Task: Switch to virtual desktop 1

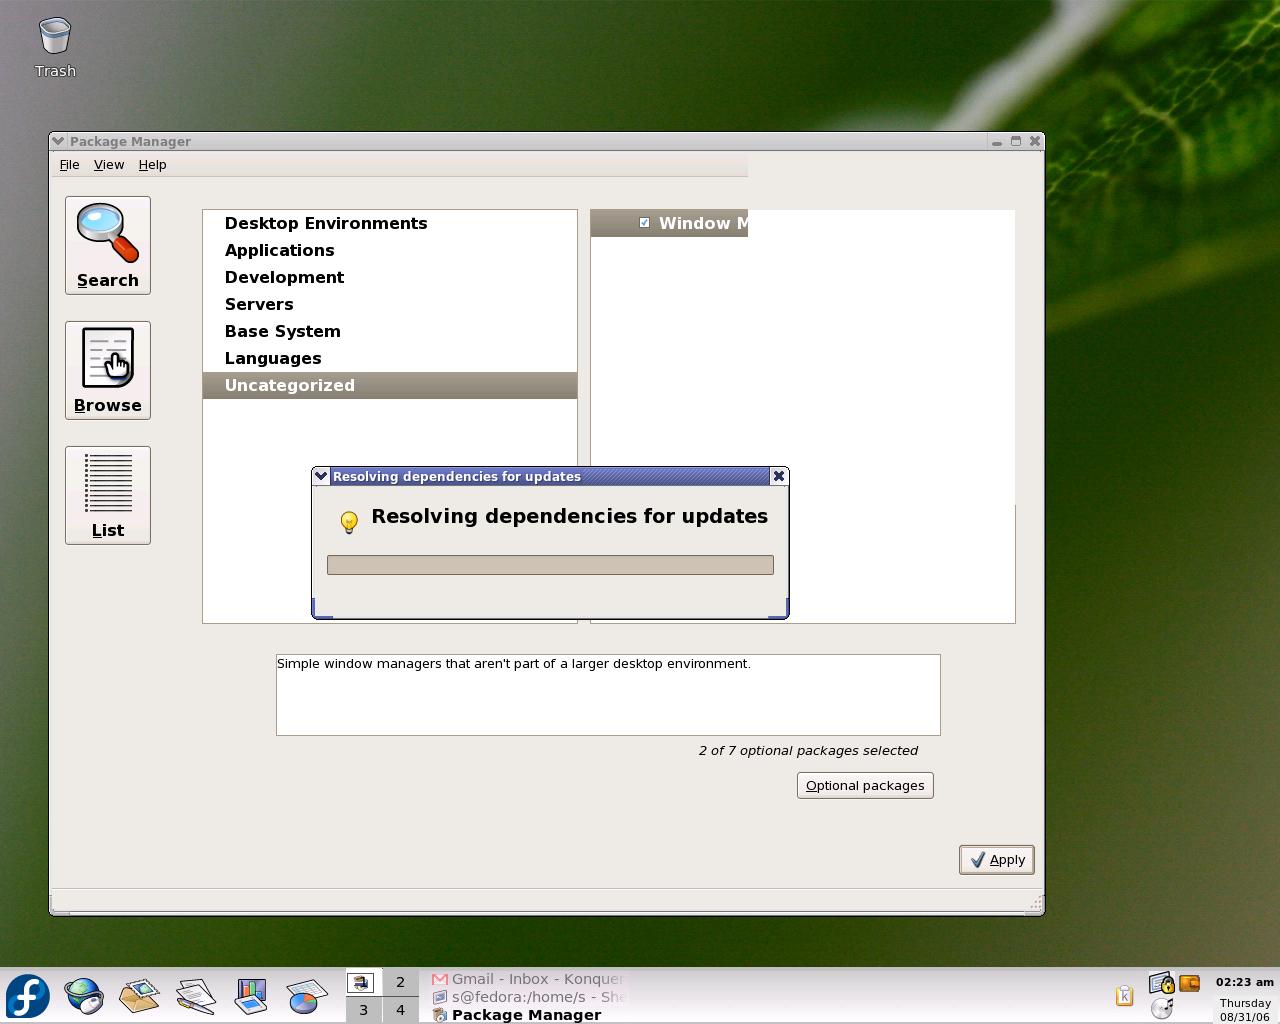Action: (363, 982)
